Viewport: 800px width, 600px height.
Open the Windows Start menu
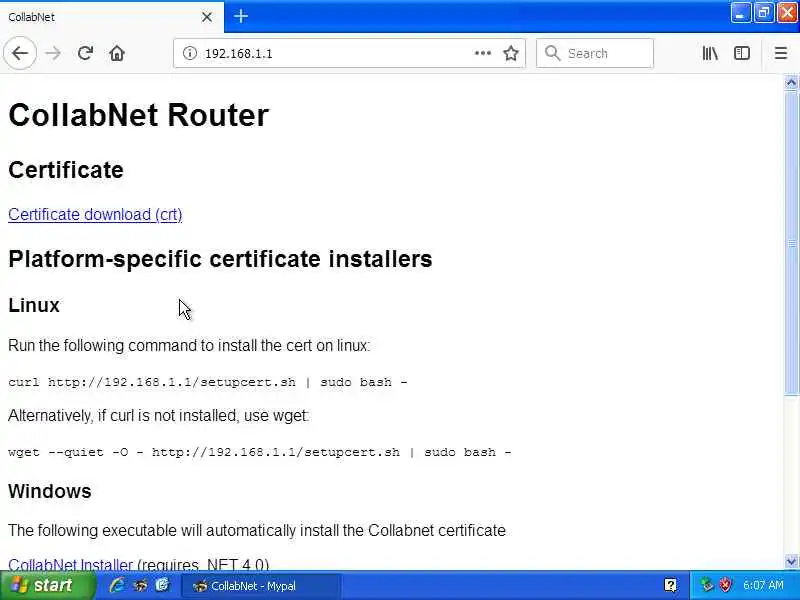pyautogui.click(x=47, y=585)
